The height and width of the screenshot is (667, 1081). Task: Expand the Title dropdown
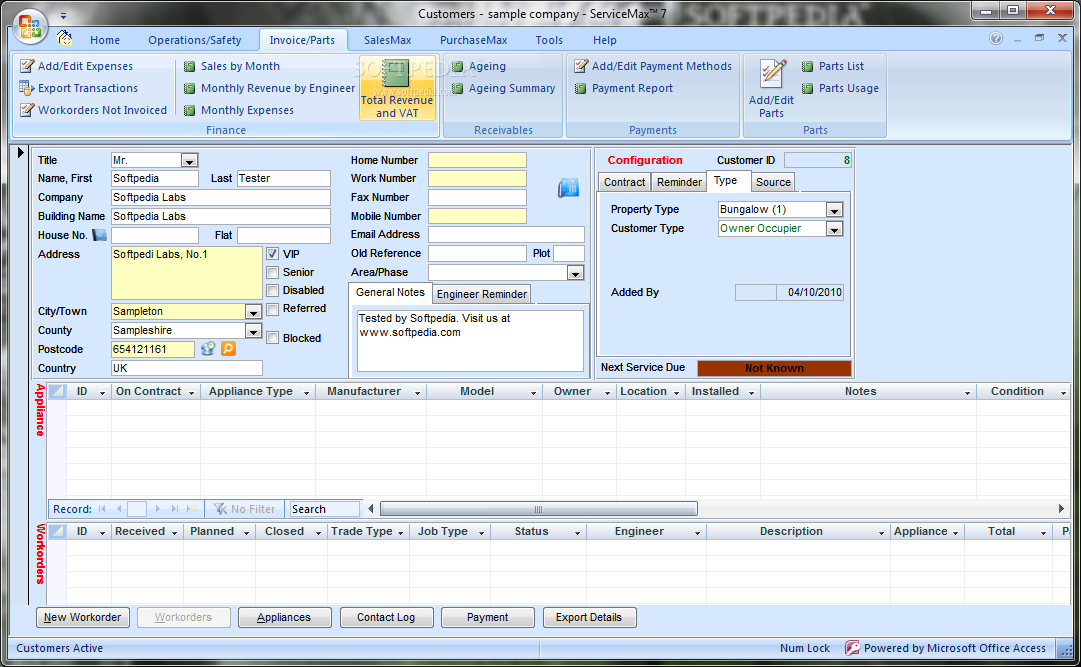click(190, 161)
